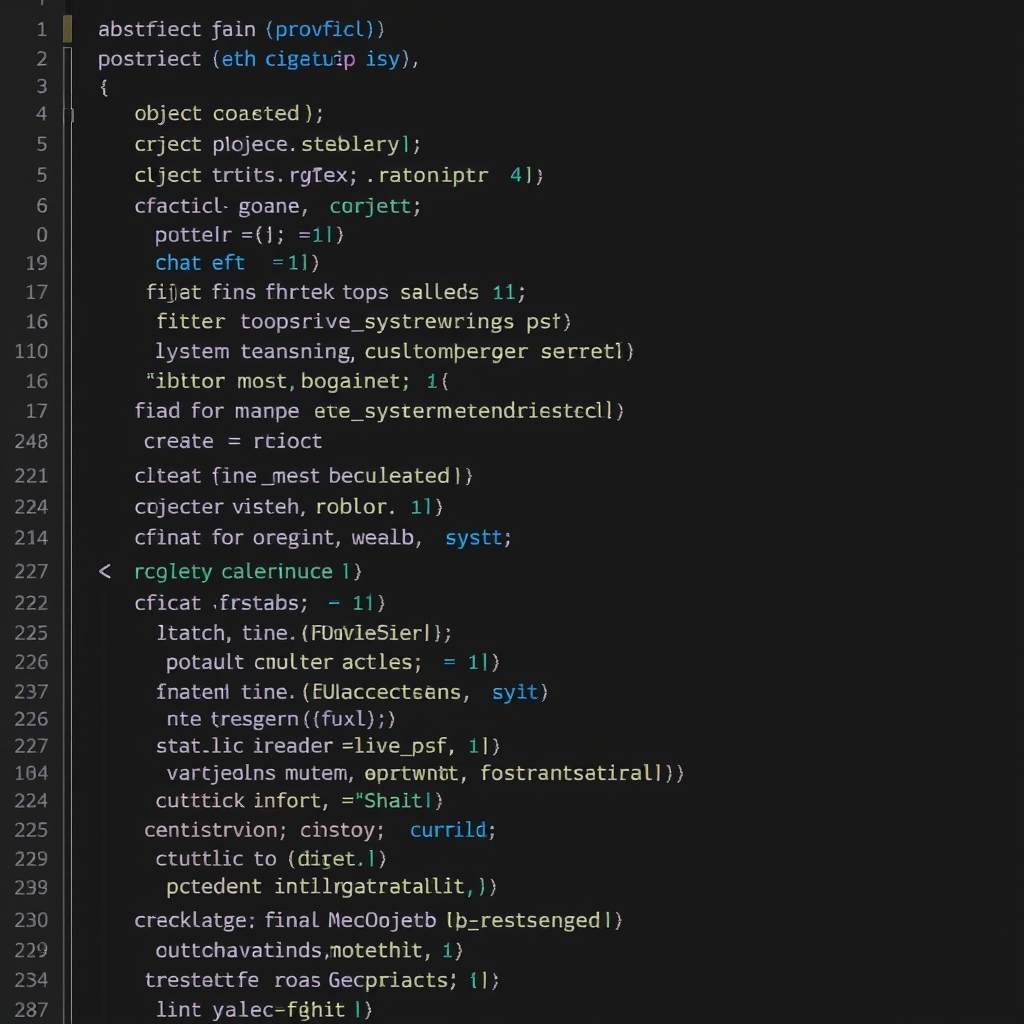Click the blue "systt" keyword

click(x=477, y=538)
